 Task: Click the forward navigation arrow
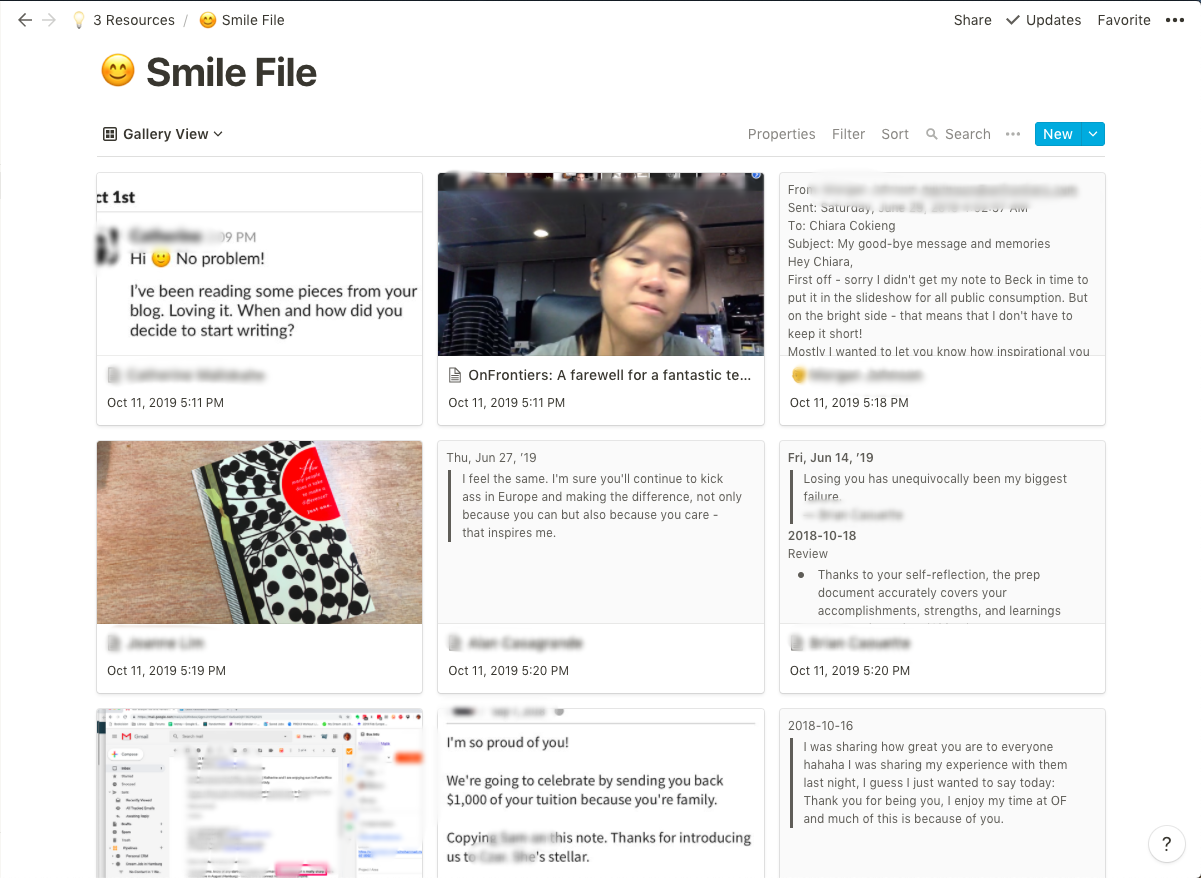(x=49, y=20)
